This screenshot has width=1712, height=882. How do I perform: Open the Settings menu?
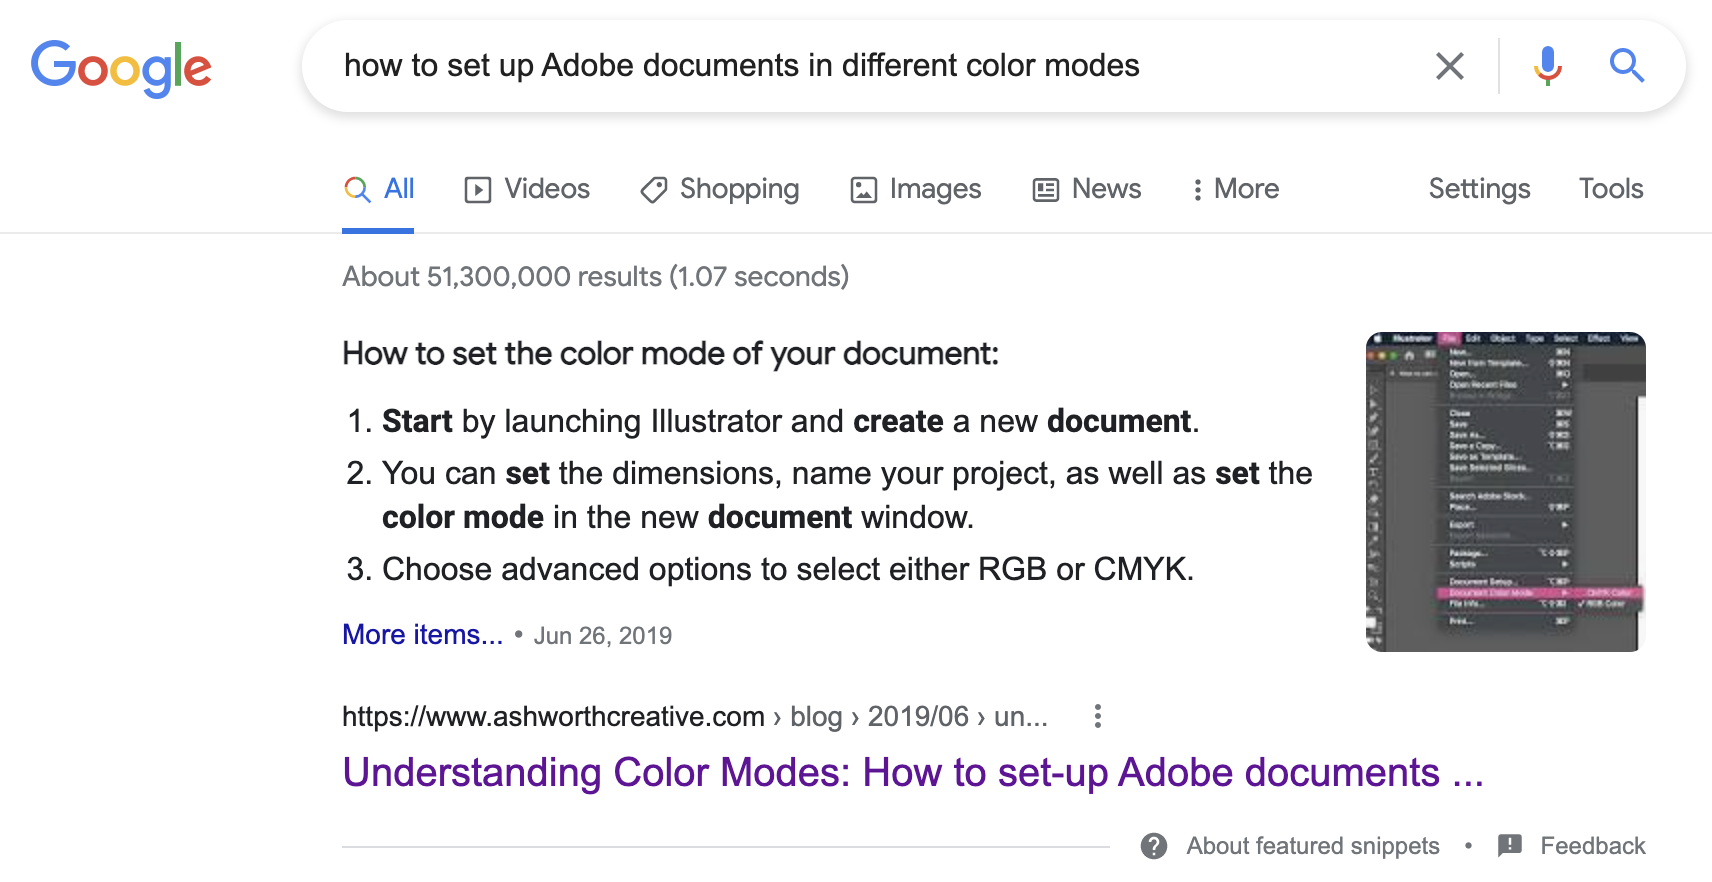tap(1479, 189)
